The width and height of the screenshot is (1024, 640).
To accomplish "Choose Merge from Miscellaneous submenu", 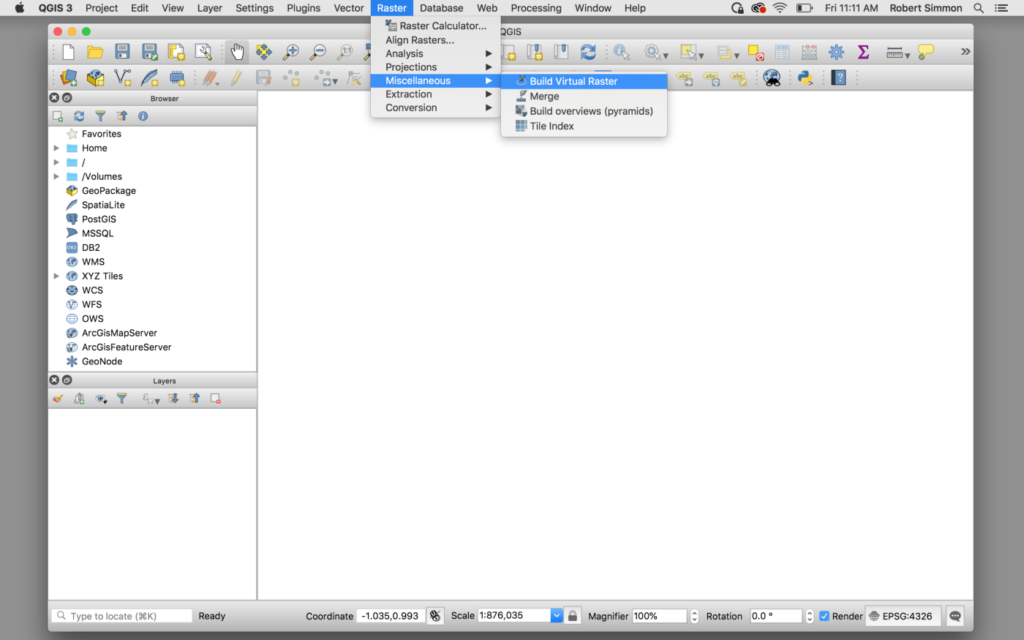I will click(584, 96).
